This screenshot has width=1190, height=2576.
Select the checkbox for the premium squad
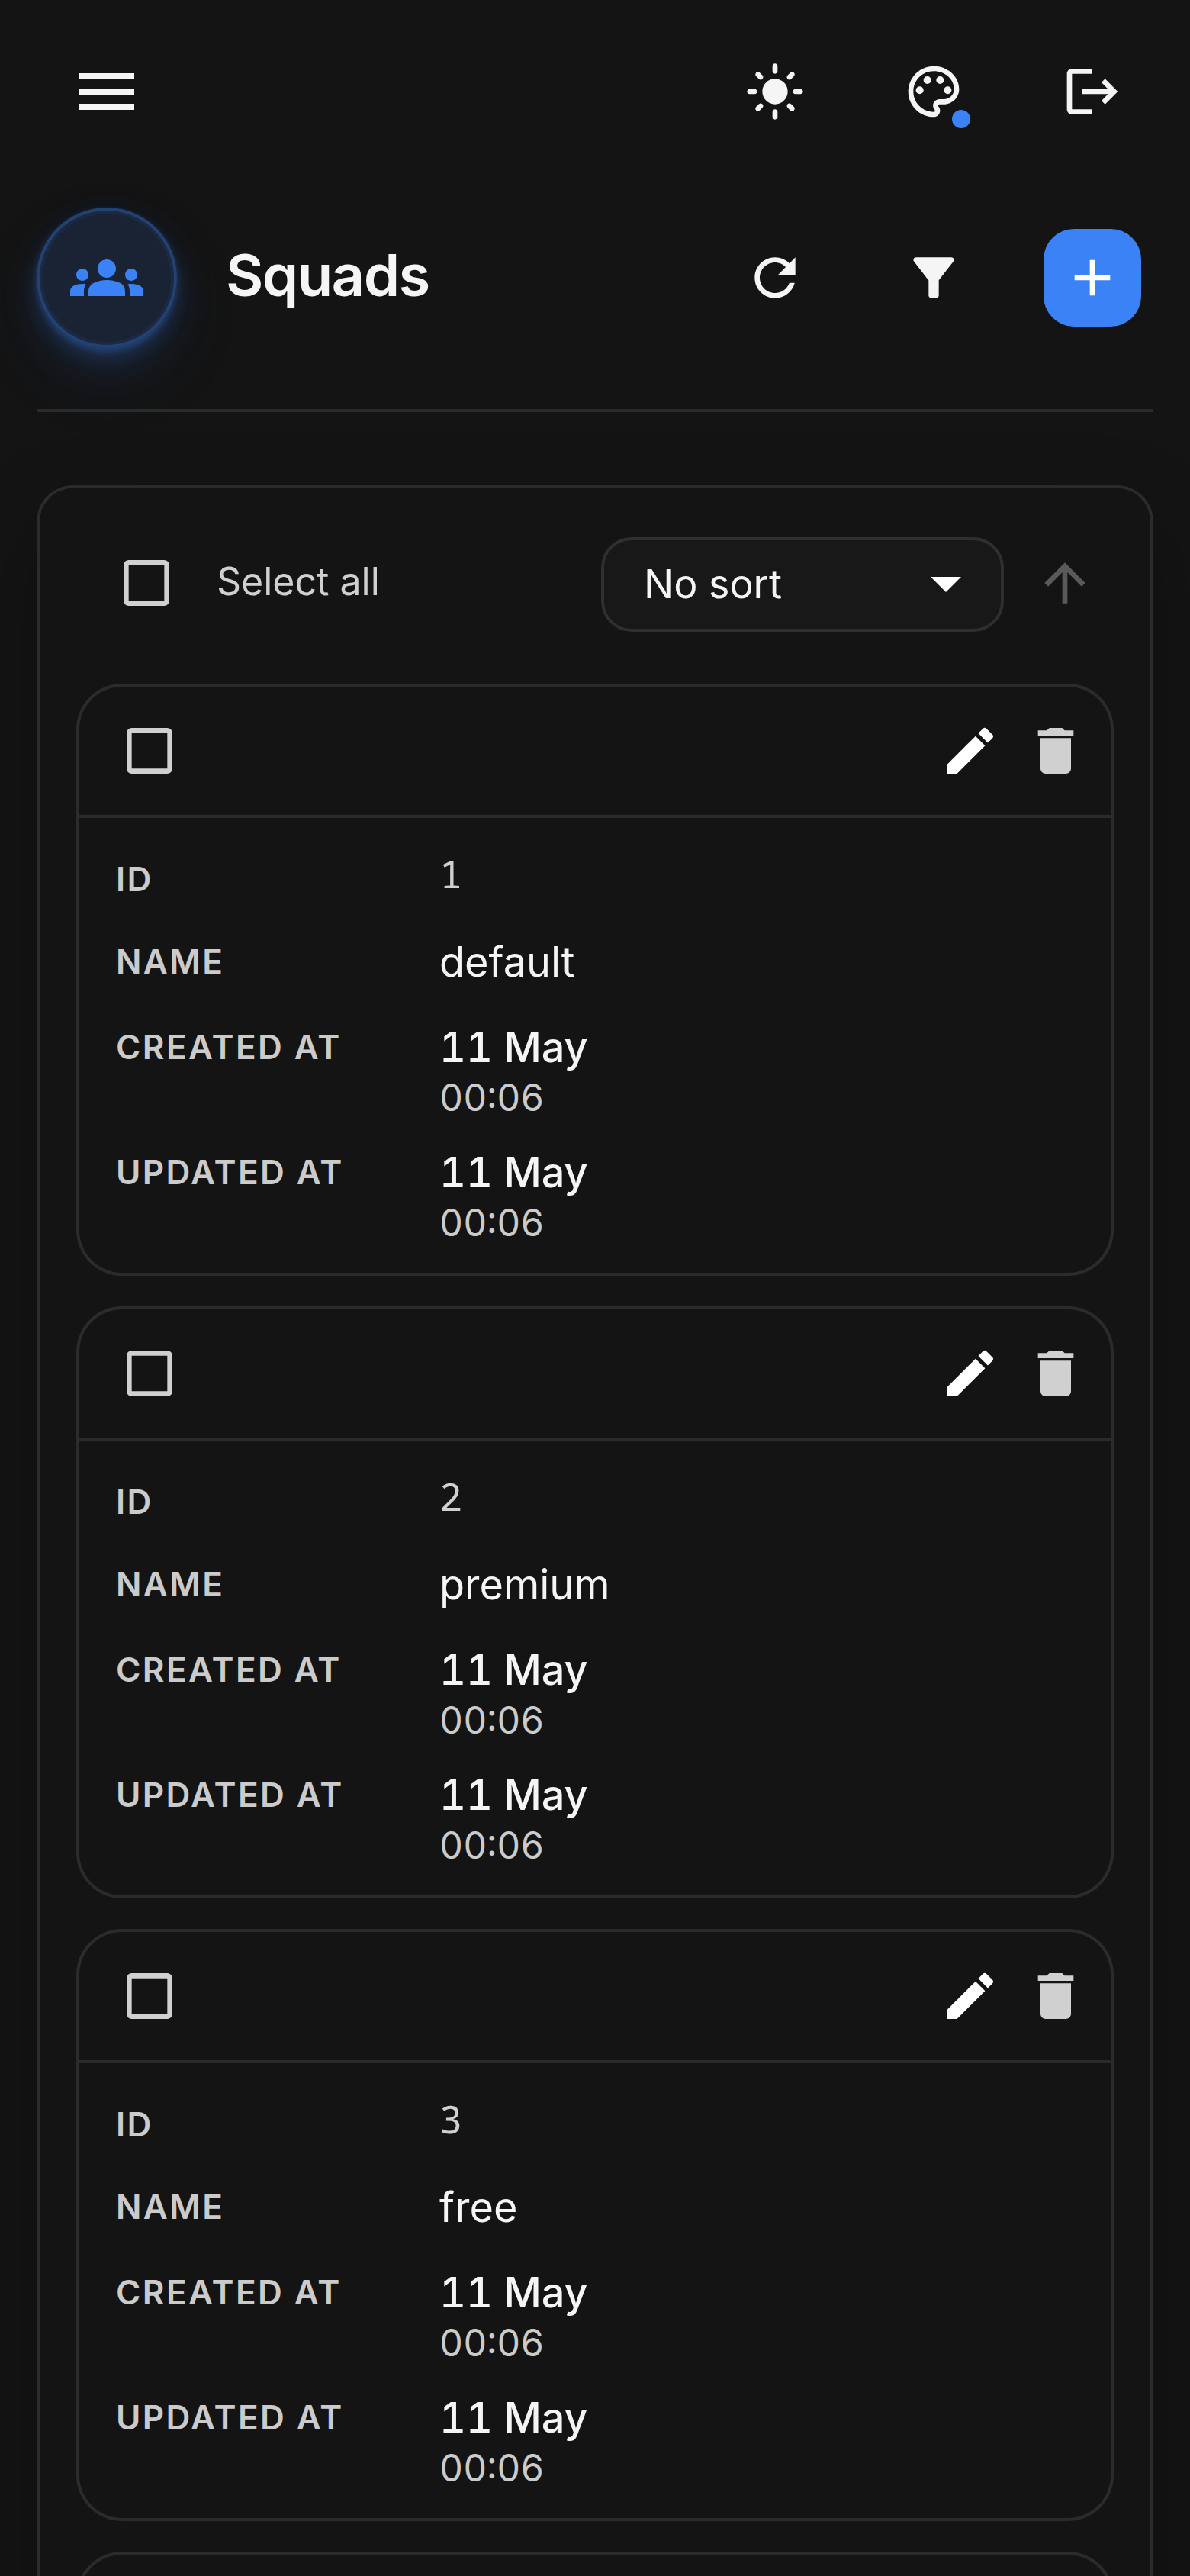click(x=149, y=1374)
